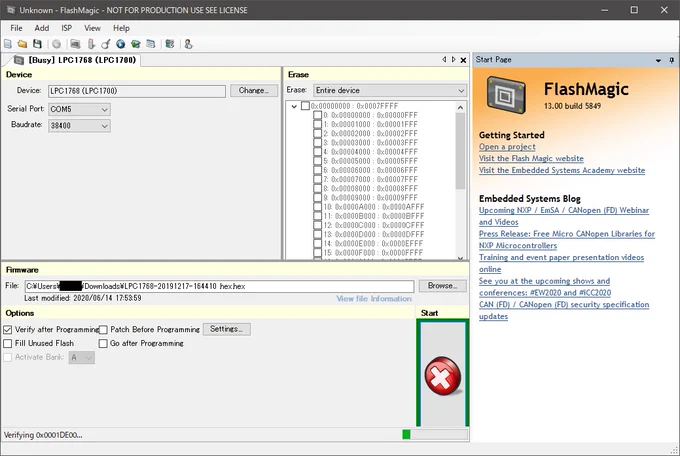Open the File menu
This screenshot has height=456, width=680.
[x=16, y=28]
